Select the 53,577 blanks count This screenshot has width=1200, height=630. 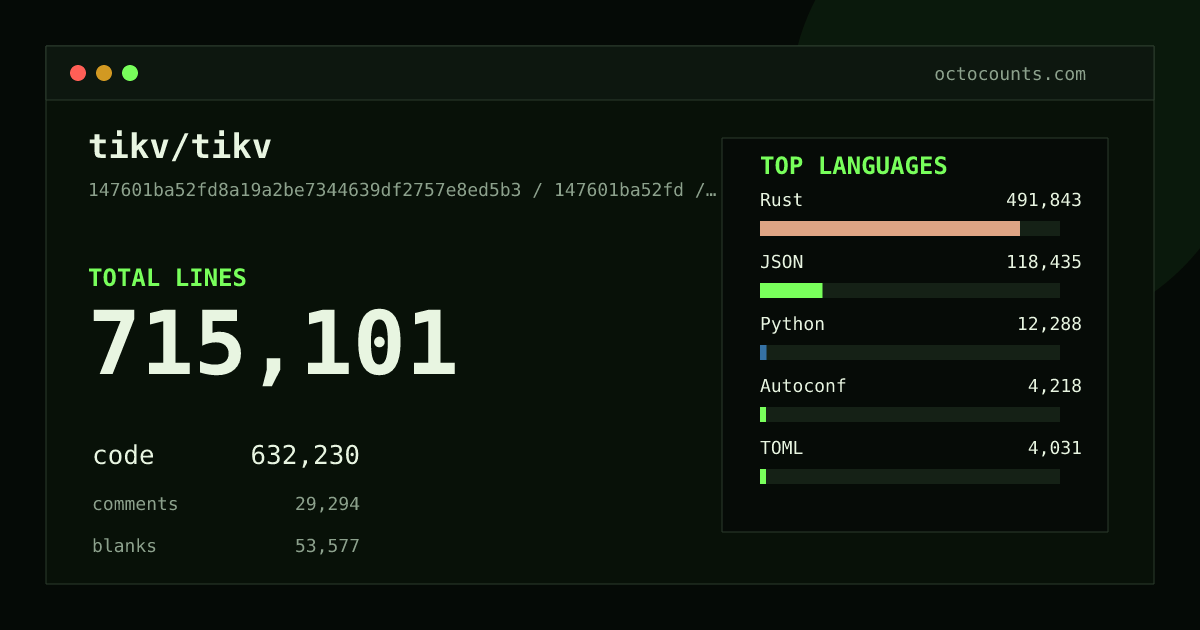(x=327, y=546)
